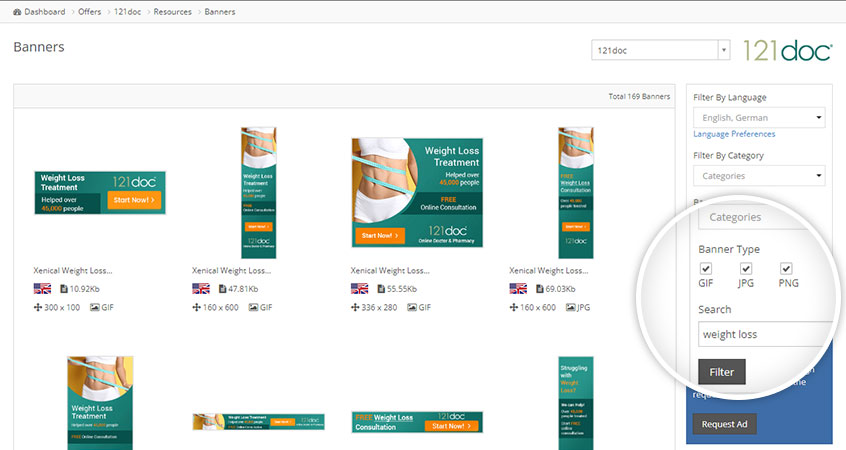Click dimensions icon beside 336 x 280
The width and height of the screenshot is (846, 450).
pos(355,307)
